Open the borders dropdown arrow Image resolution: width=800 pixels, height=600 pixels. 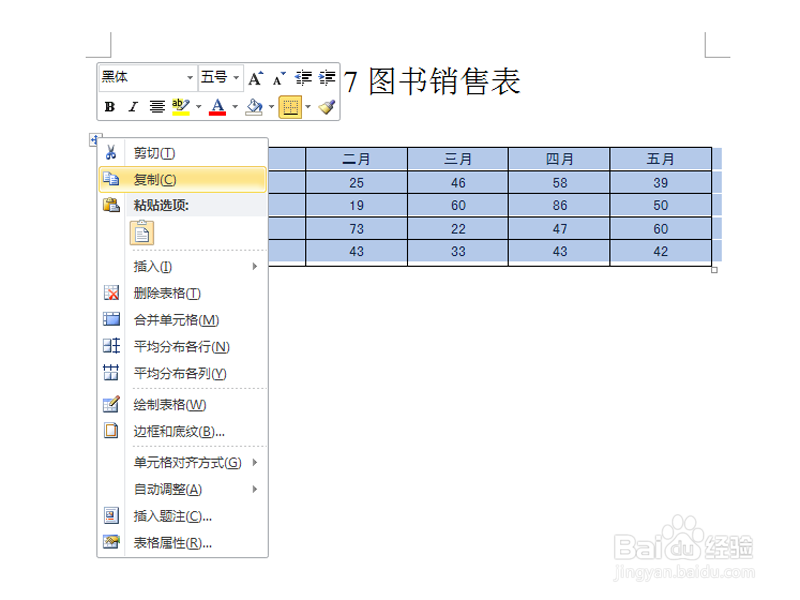pos(308,107)
